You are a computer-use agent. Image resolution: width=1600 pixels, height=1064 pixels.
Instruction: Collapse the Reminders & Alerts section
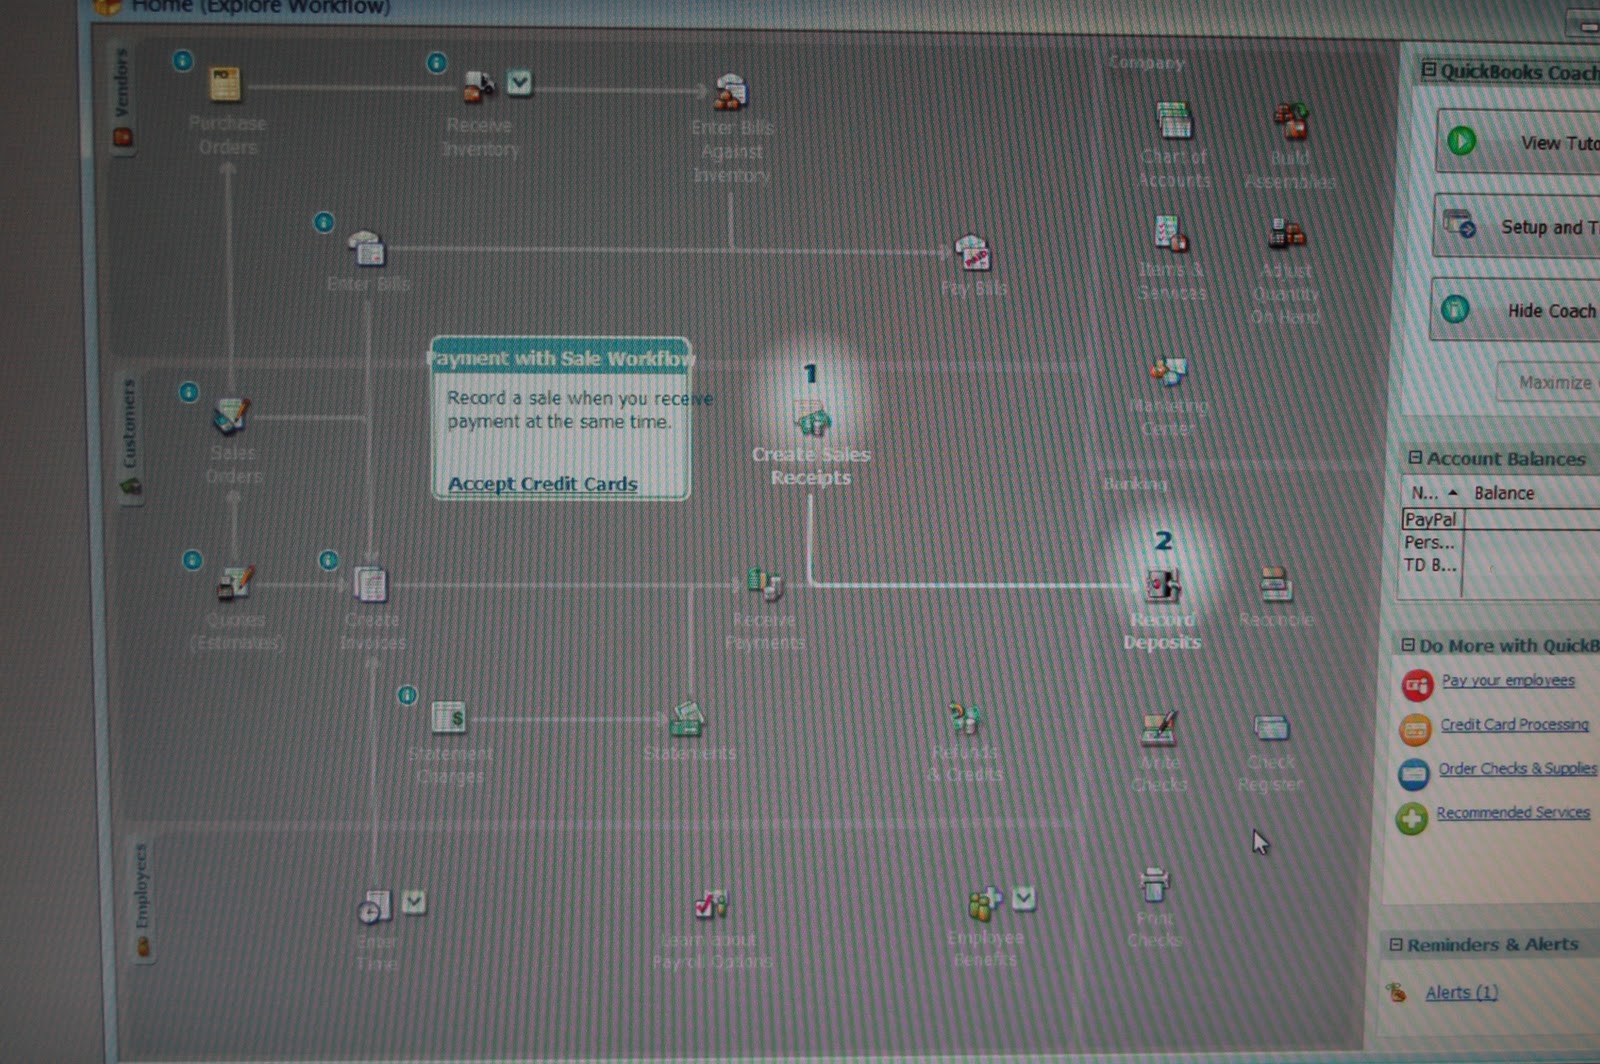(1396, 944)
